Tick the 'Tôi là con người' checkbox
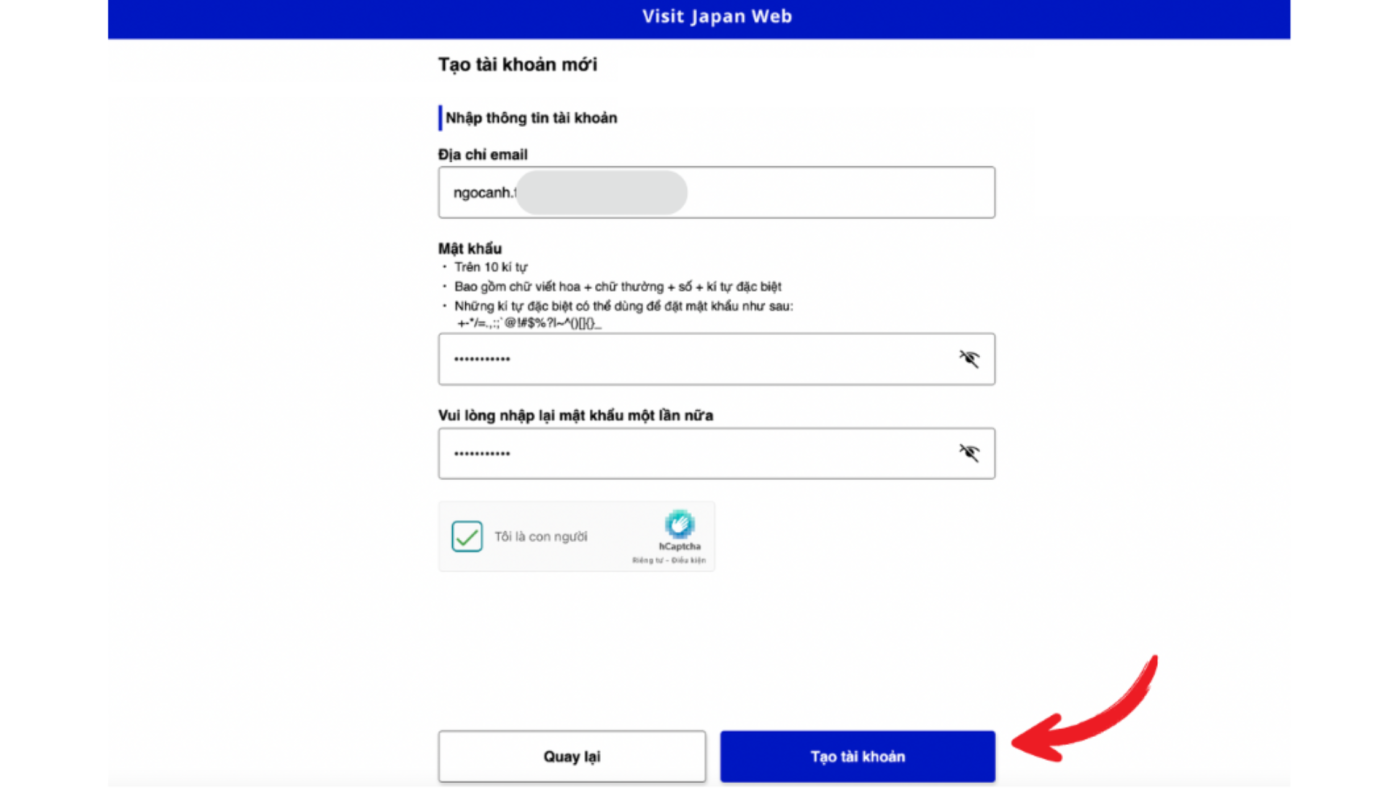 467,537
